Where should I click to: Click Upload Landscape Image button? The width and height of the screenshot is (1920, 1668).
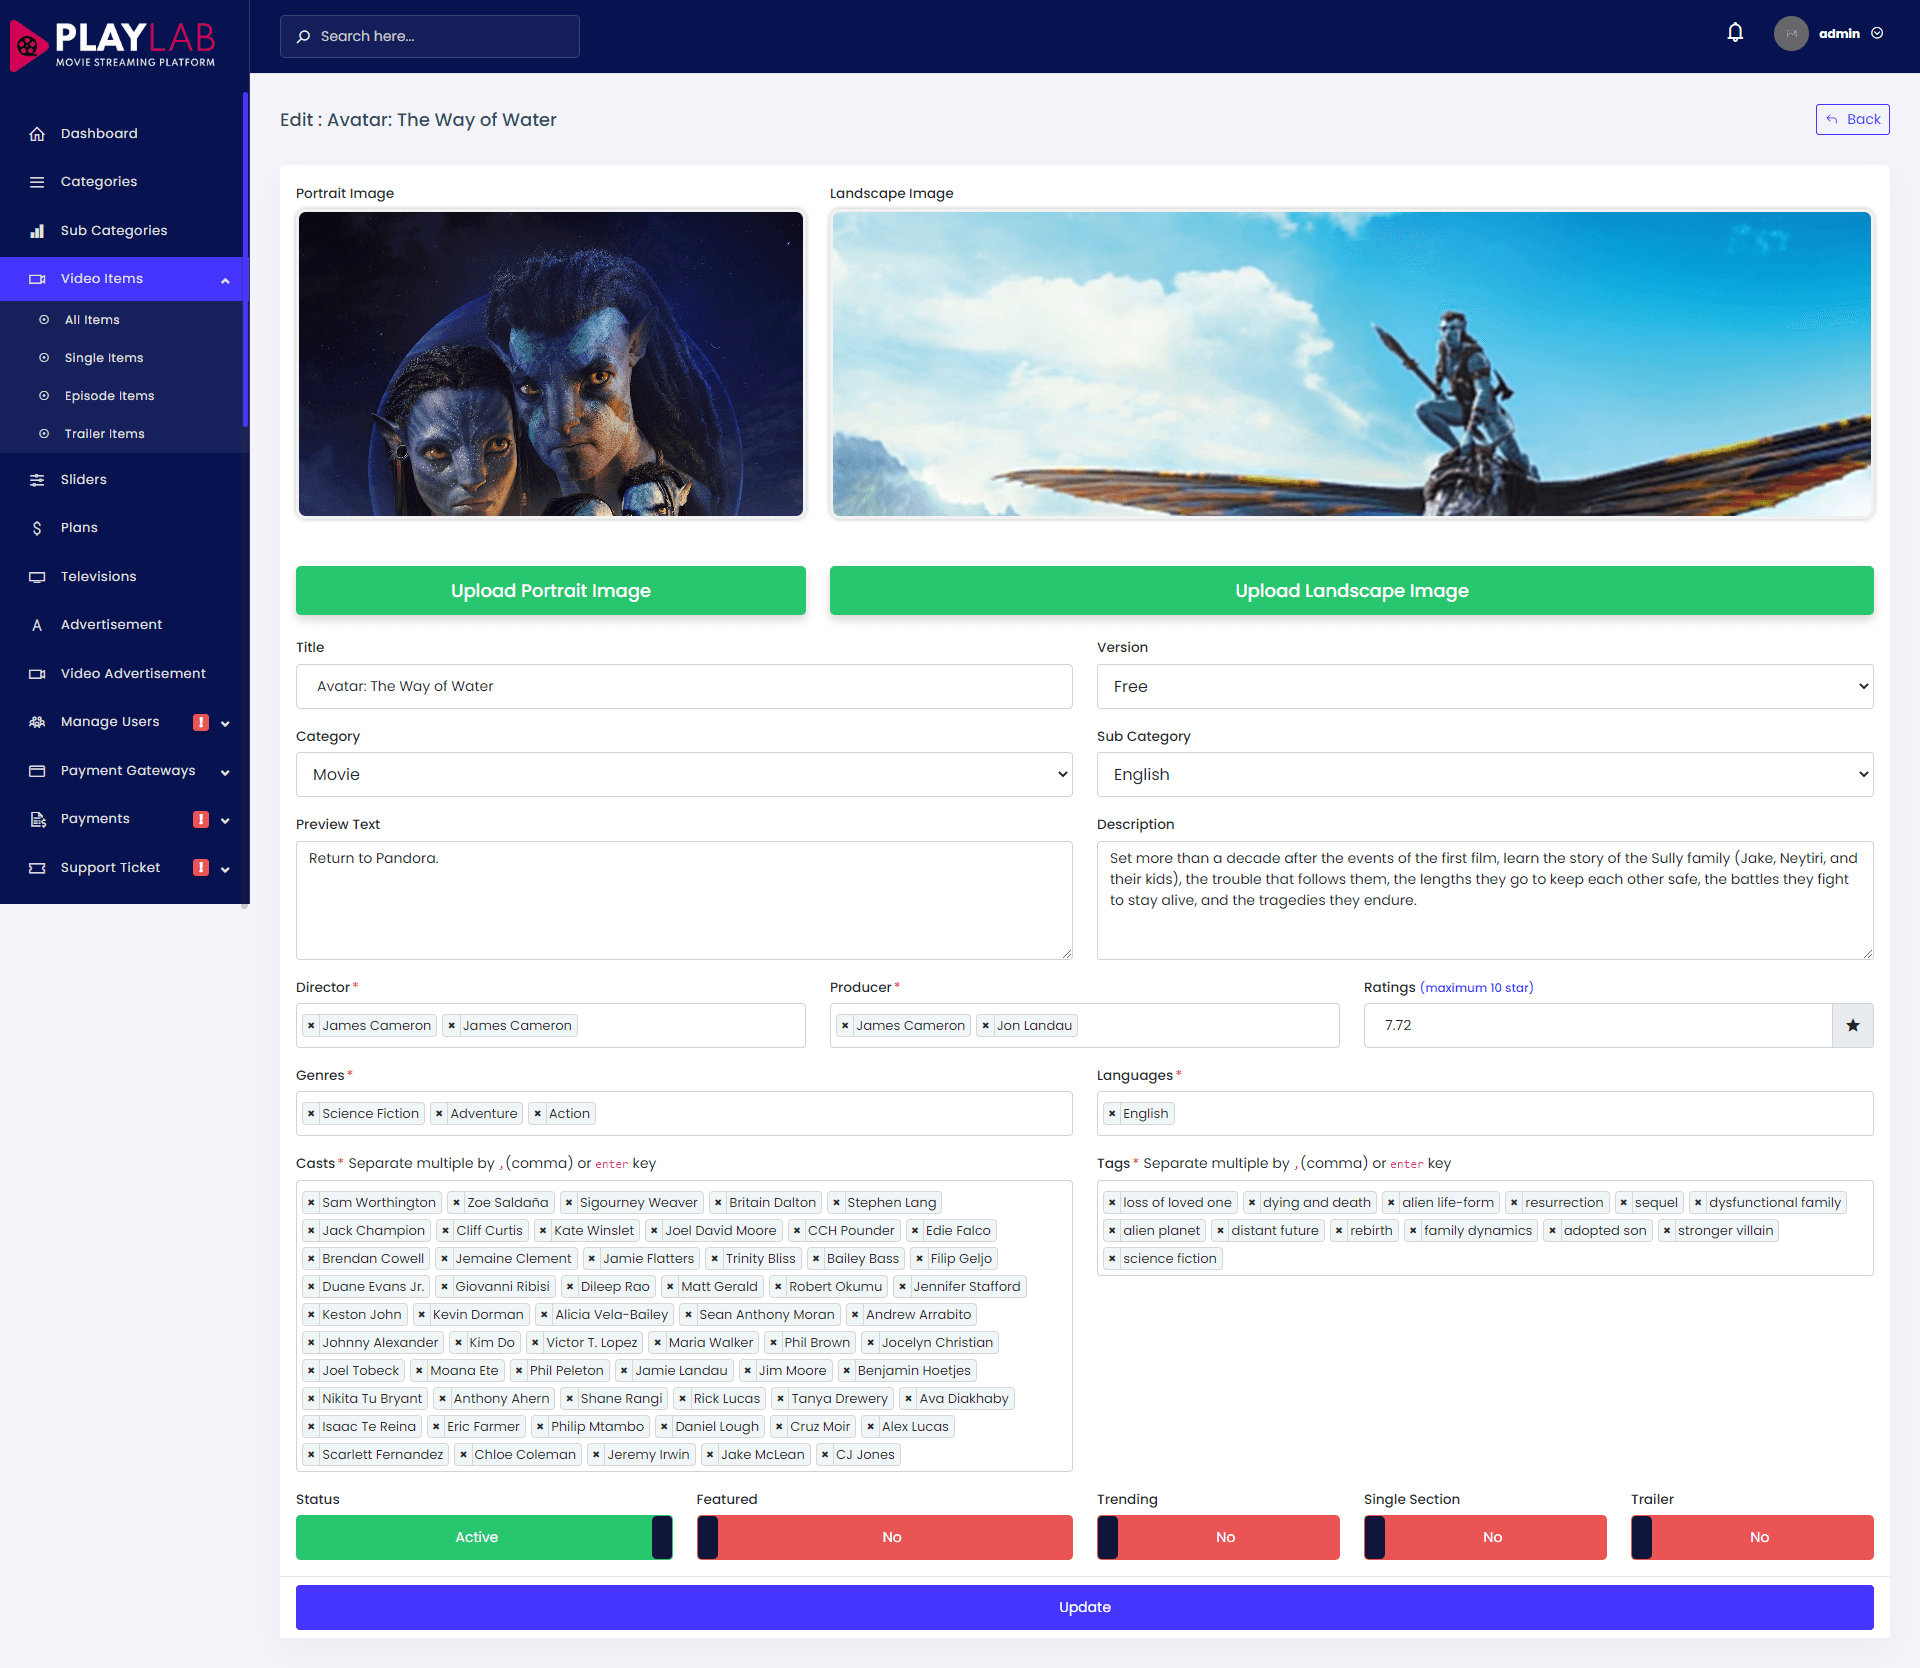pyautogui.click(x=1351, y=590)
